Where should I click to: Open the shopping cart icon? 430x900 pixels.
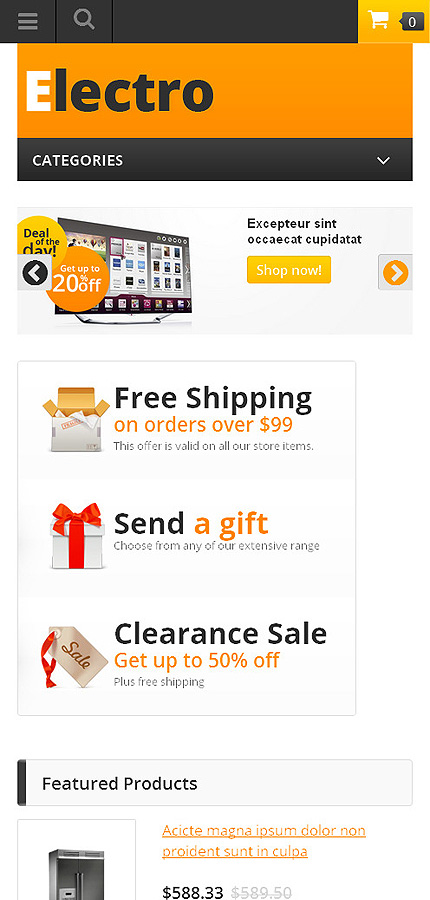(x=378, y=20)
